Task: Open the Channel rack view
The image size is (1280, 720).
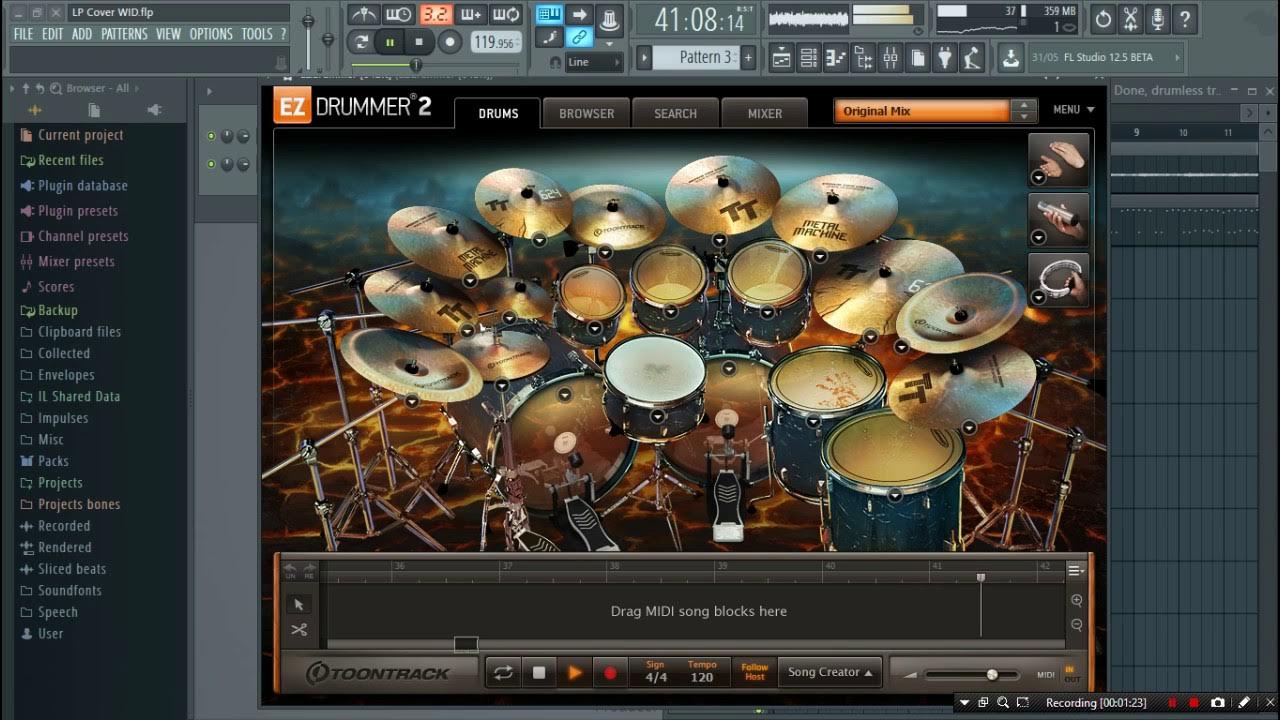Action: 808,58
